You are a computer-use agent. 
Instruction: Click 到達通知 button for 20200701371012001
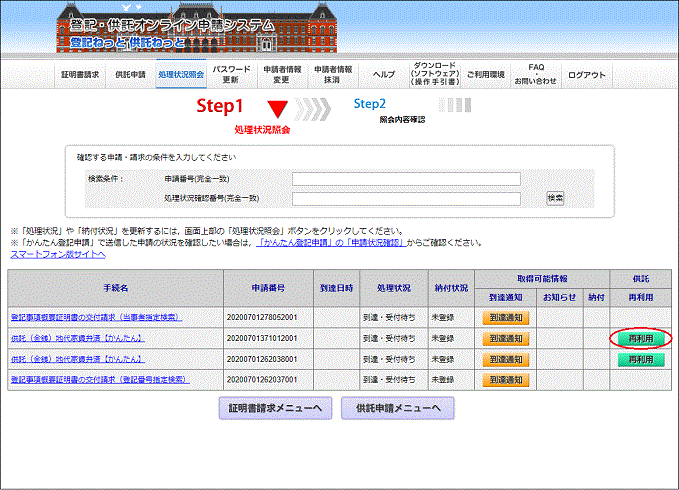[x=506, y=338]
